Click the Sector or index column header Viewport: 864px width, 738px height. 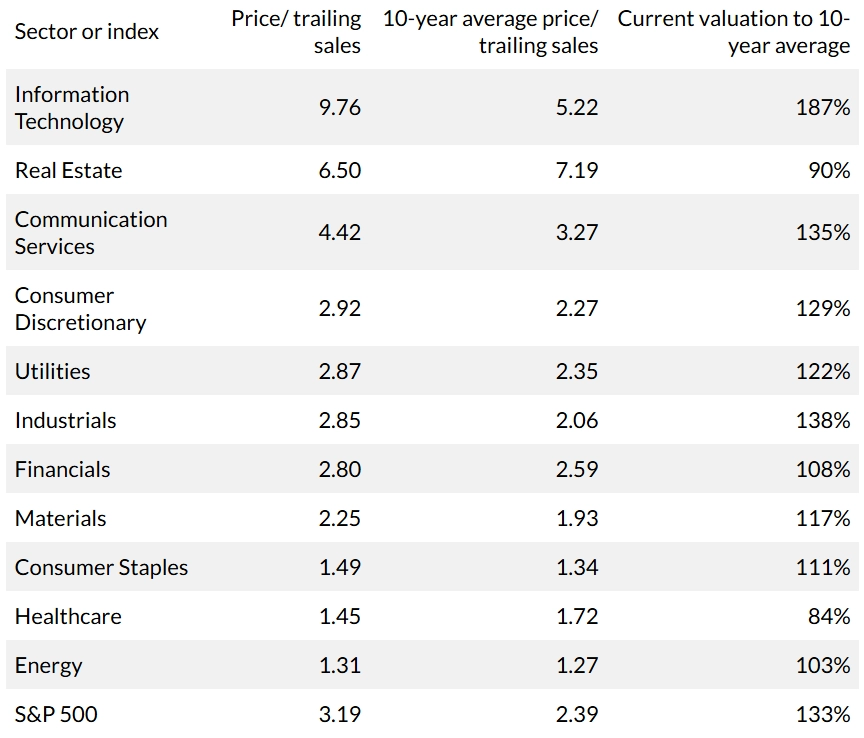[87, 32]
